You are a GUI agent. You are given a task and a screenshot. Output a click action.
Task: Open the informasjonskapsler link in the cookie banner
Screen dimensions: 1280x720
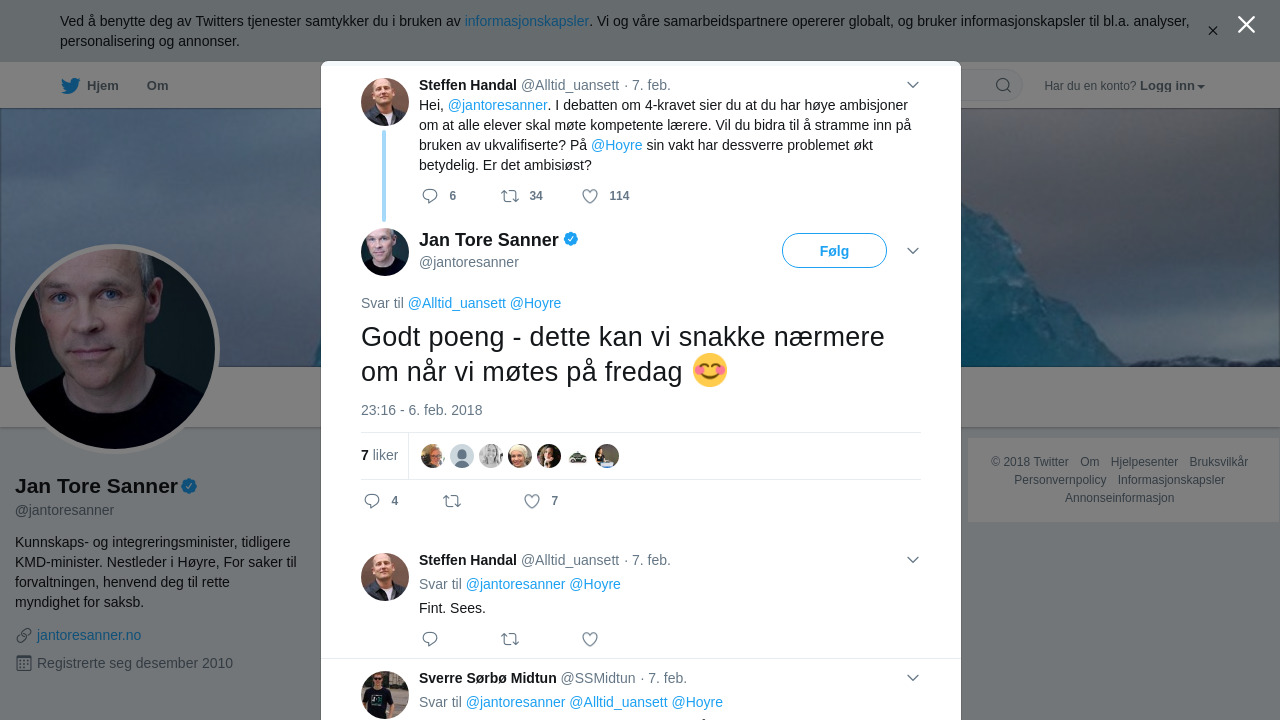click(x=526, y=21)
